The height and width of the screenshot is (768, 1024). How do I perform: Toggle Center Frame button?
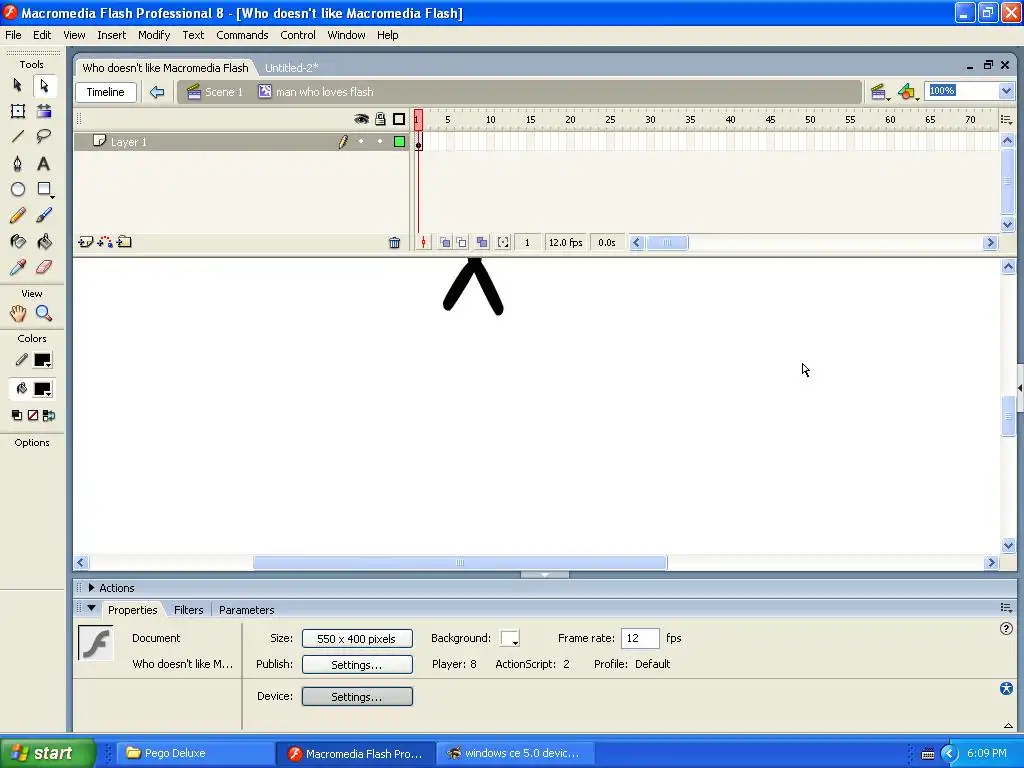[x=423, y=242]
